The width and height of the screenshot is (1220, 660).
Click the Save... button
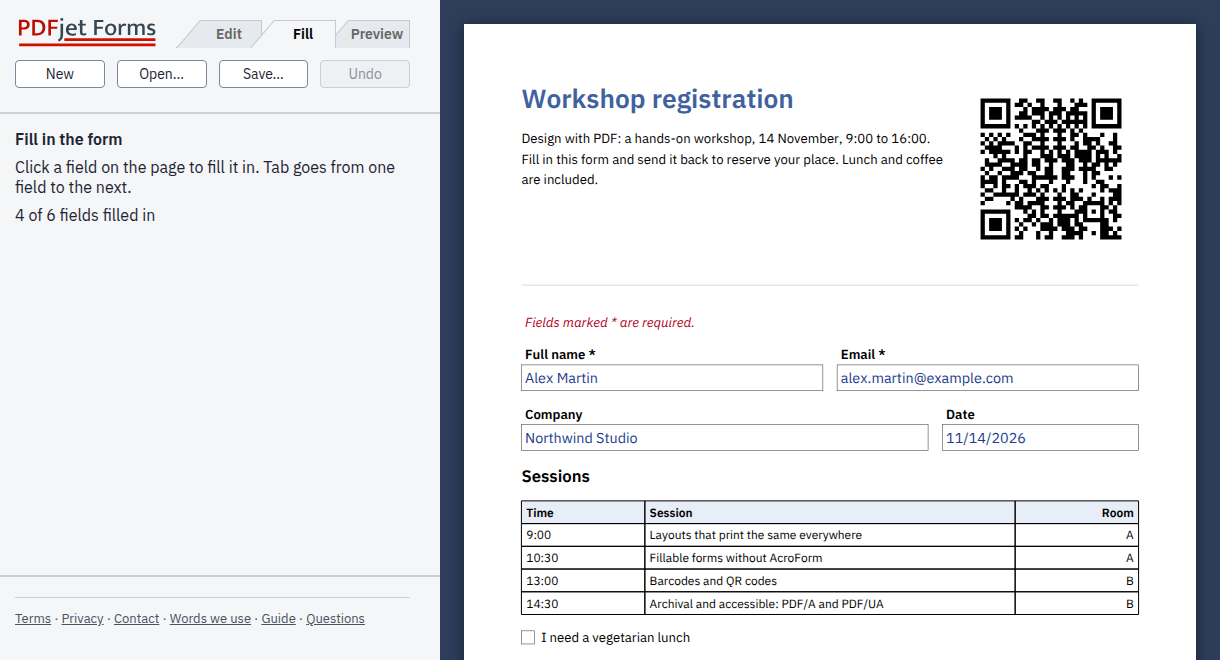tap(263, 74)
